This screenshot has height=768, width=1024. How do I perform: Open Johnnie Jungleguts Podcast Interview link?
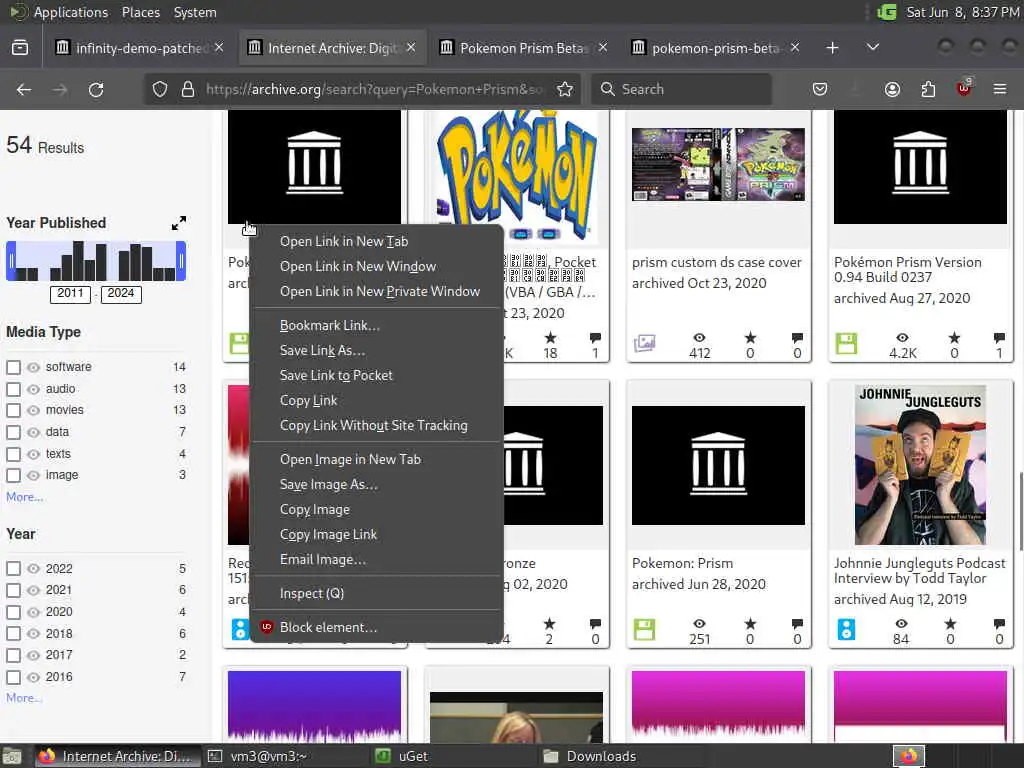(920, 571)
